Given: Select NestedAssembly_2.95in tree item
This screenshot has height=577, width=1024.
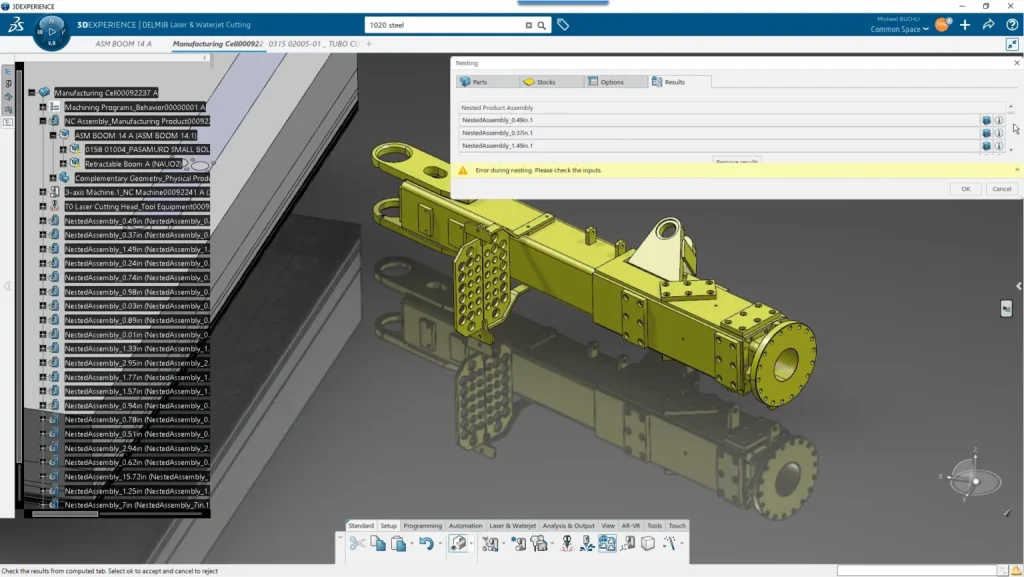Looking at the screenshot, I should (136, 363).
